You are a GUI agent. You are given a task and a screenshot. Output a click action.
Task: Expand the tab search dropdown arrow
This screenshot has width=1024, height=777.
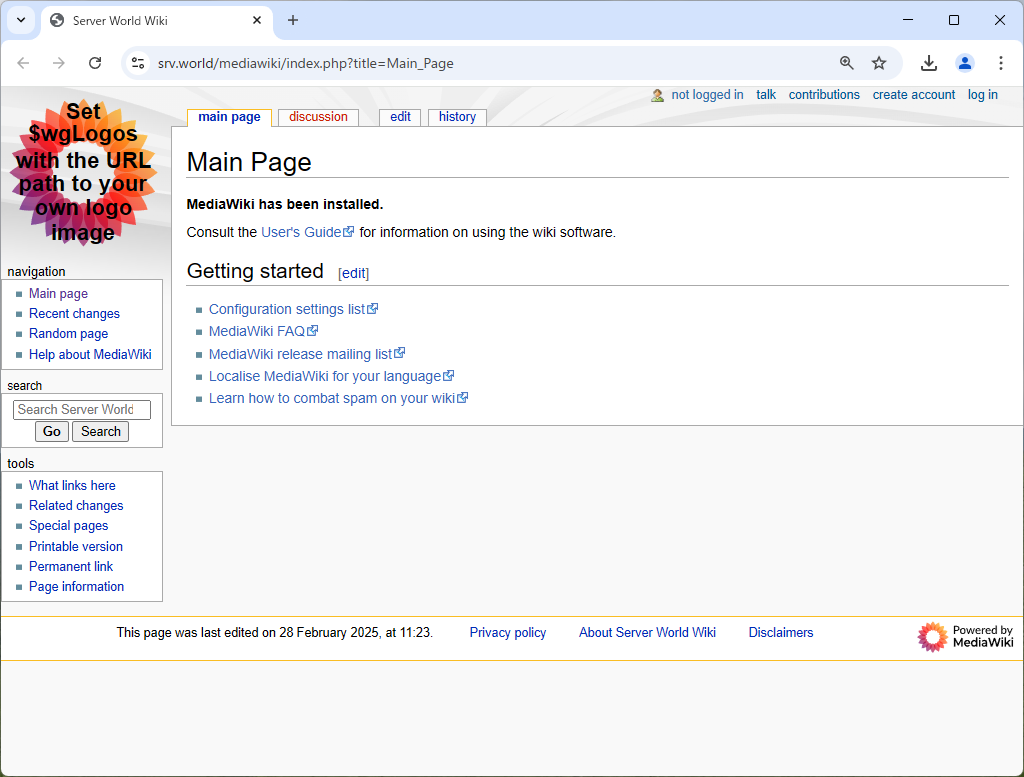pos(21,20)
